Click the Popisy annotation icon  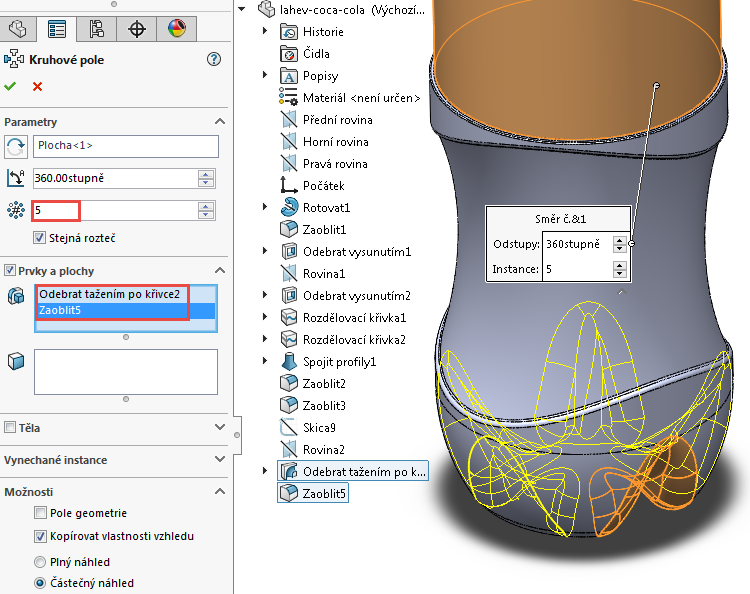pos(289,76)
